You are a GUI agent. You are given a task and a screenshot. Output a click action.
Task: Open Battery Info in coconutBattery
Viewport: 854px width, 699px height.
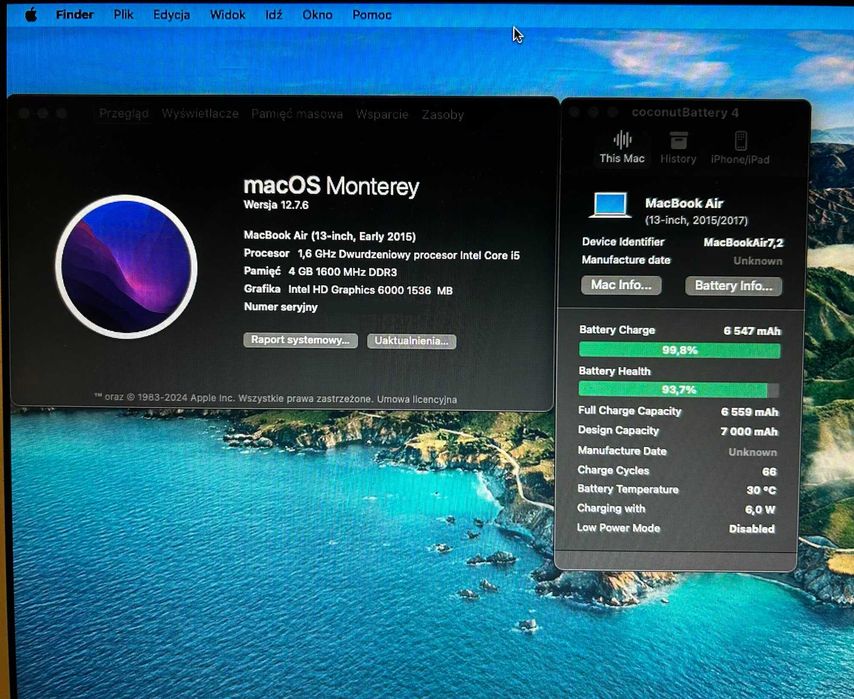[x=734, y=286]
